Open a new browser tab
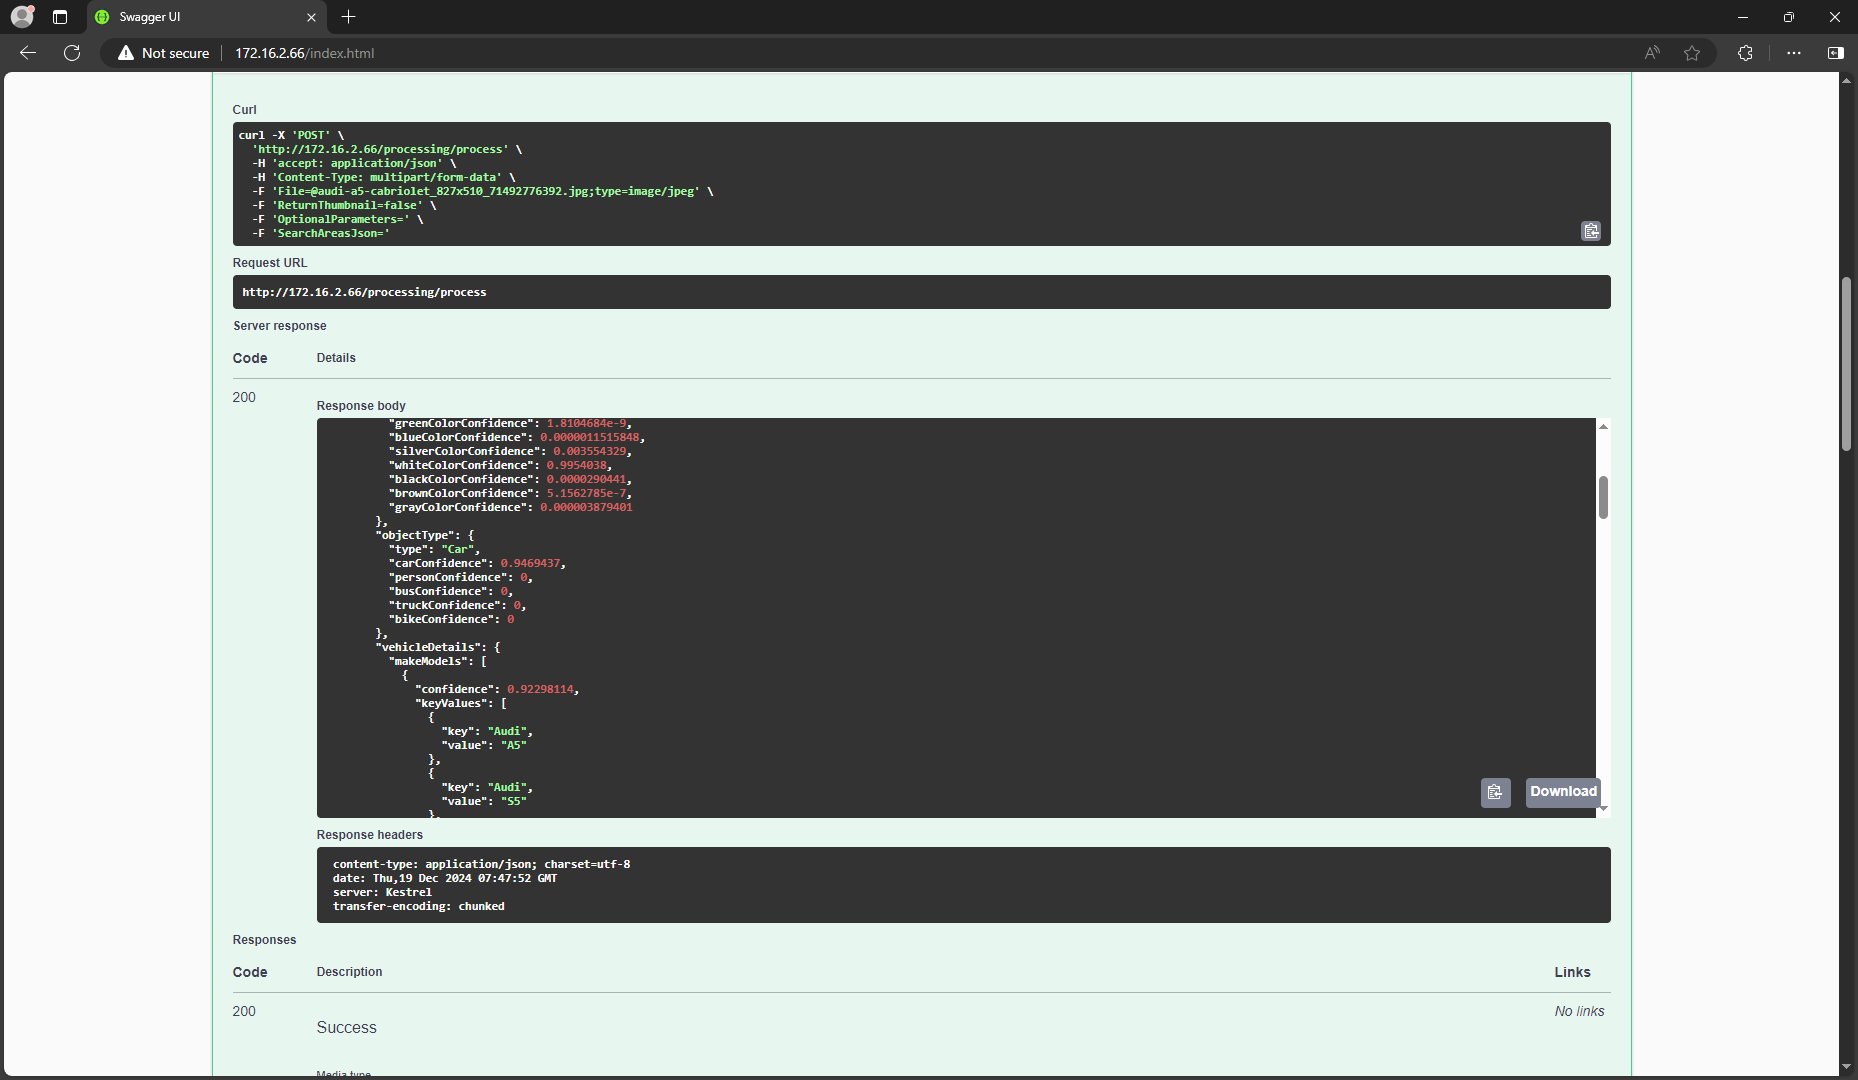Screen dimensions: 1858x1080 click(348, 17)
